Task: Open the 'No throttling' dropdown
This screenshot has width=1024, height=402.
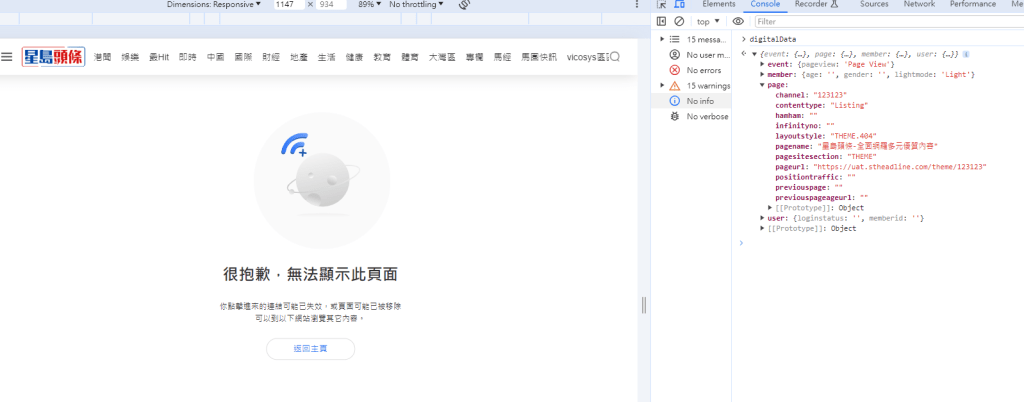Action: pyautogui.click(x=416, y=5)
